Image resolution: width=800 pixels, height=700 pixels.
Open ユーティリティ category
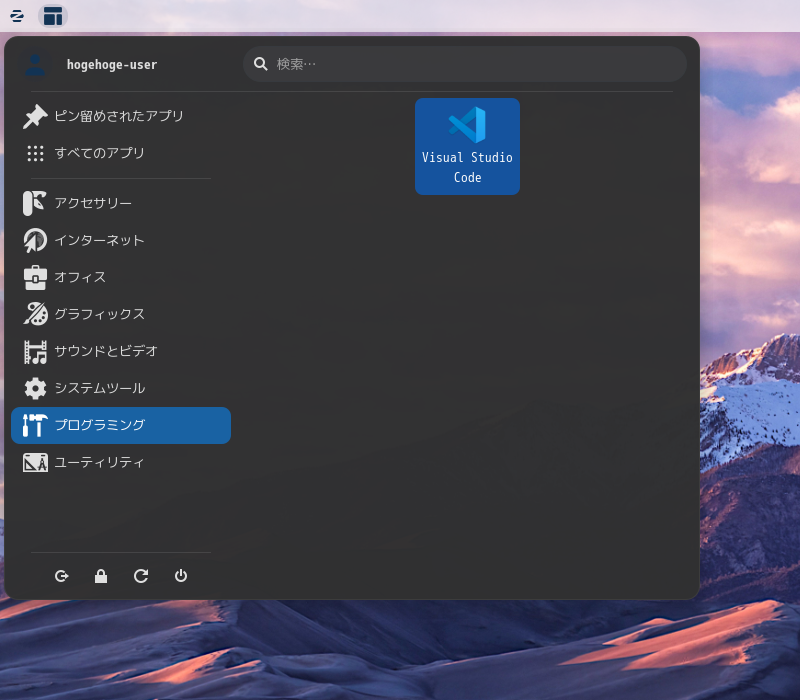coord(121,462)
